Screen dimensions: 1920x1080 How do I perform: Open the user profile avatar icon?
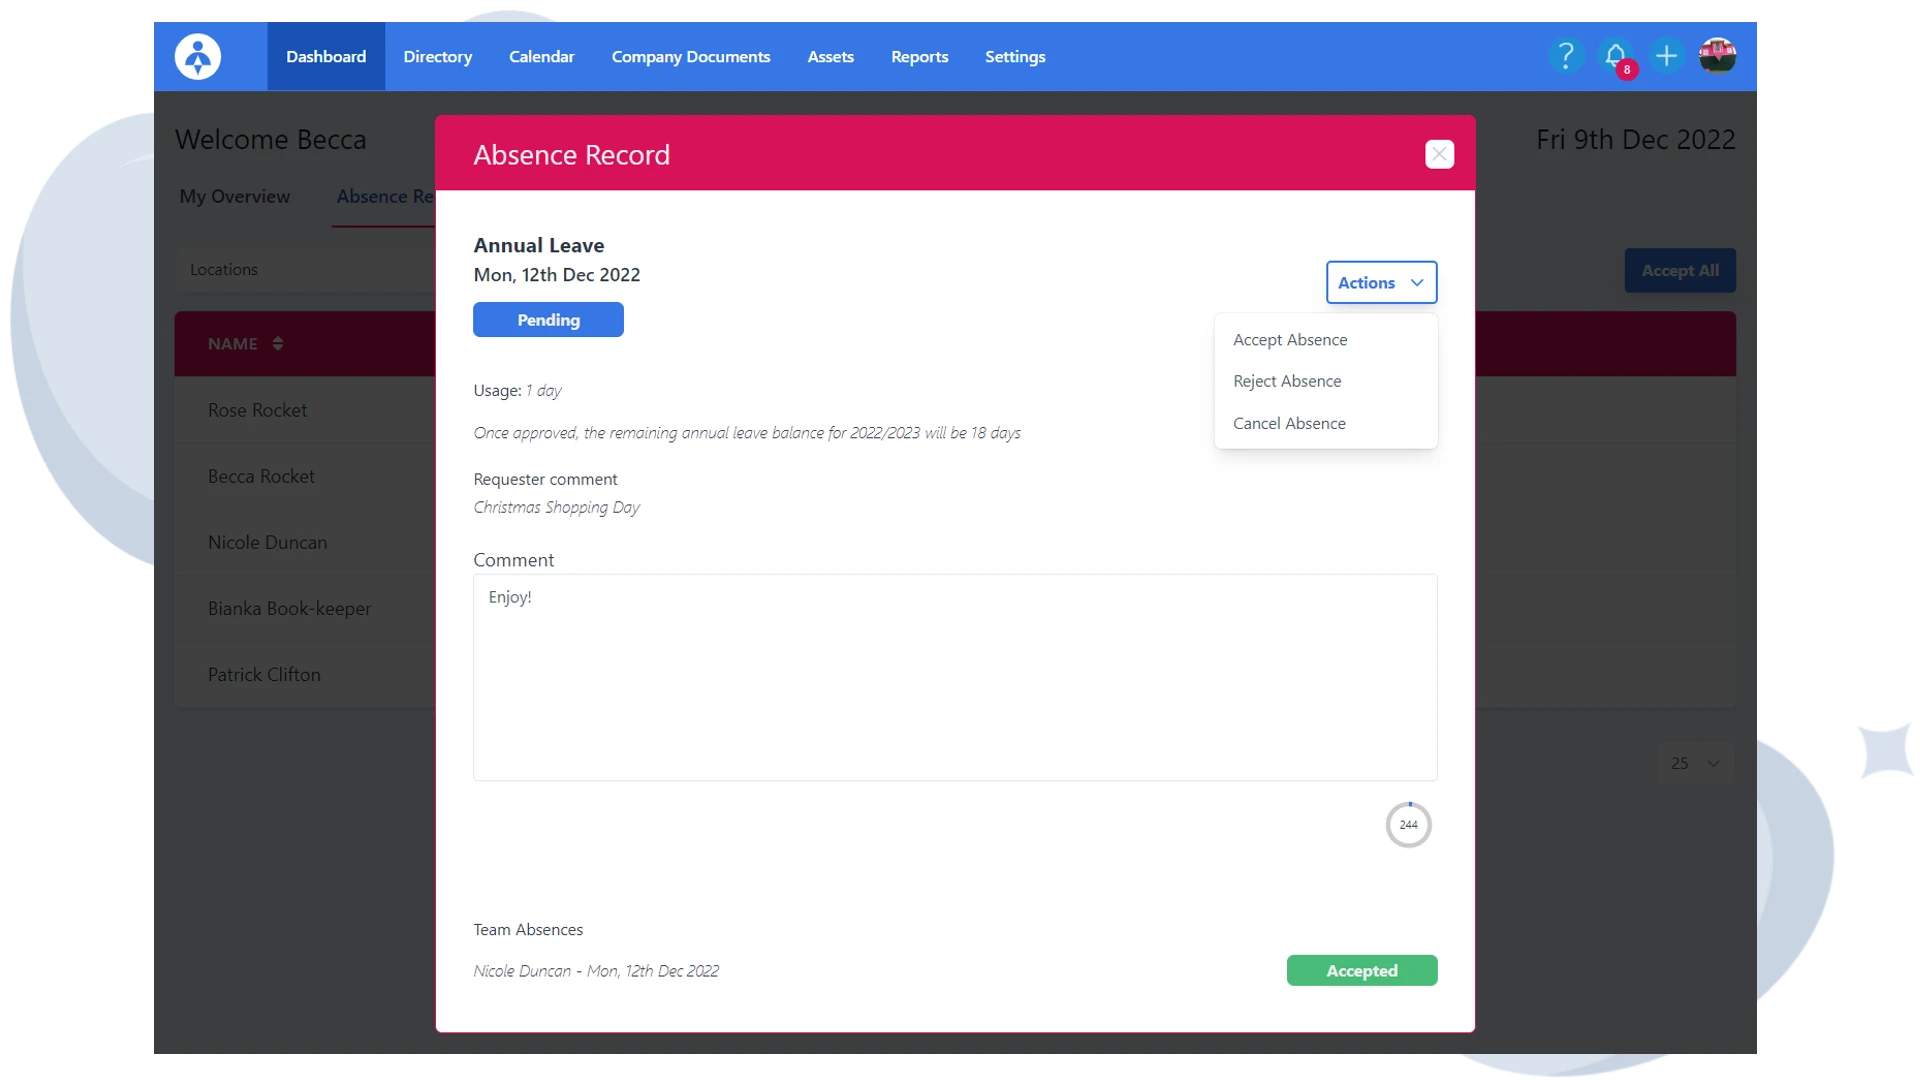1717,55
